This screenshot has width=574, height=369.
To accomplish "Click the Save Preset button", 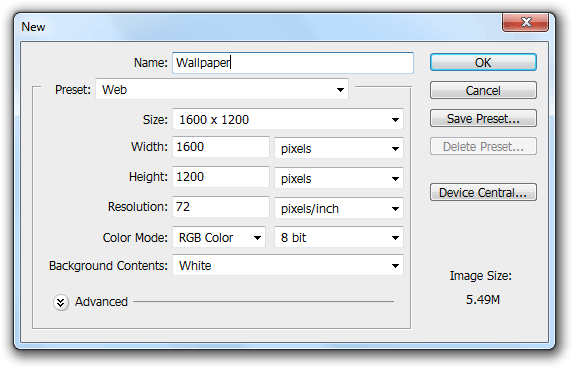I will coord(483,118).
